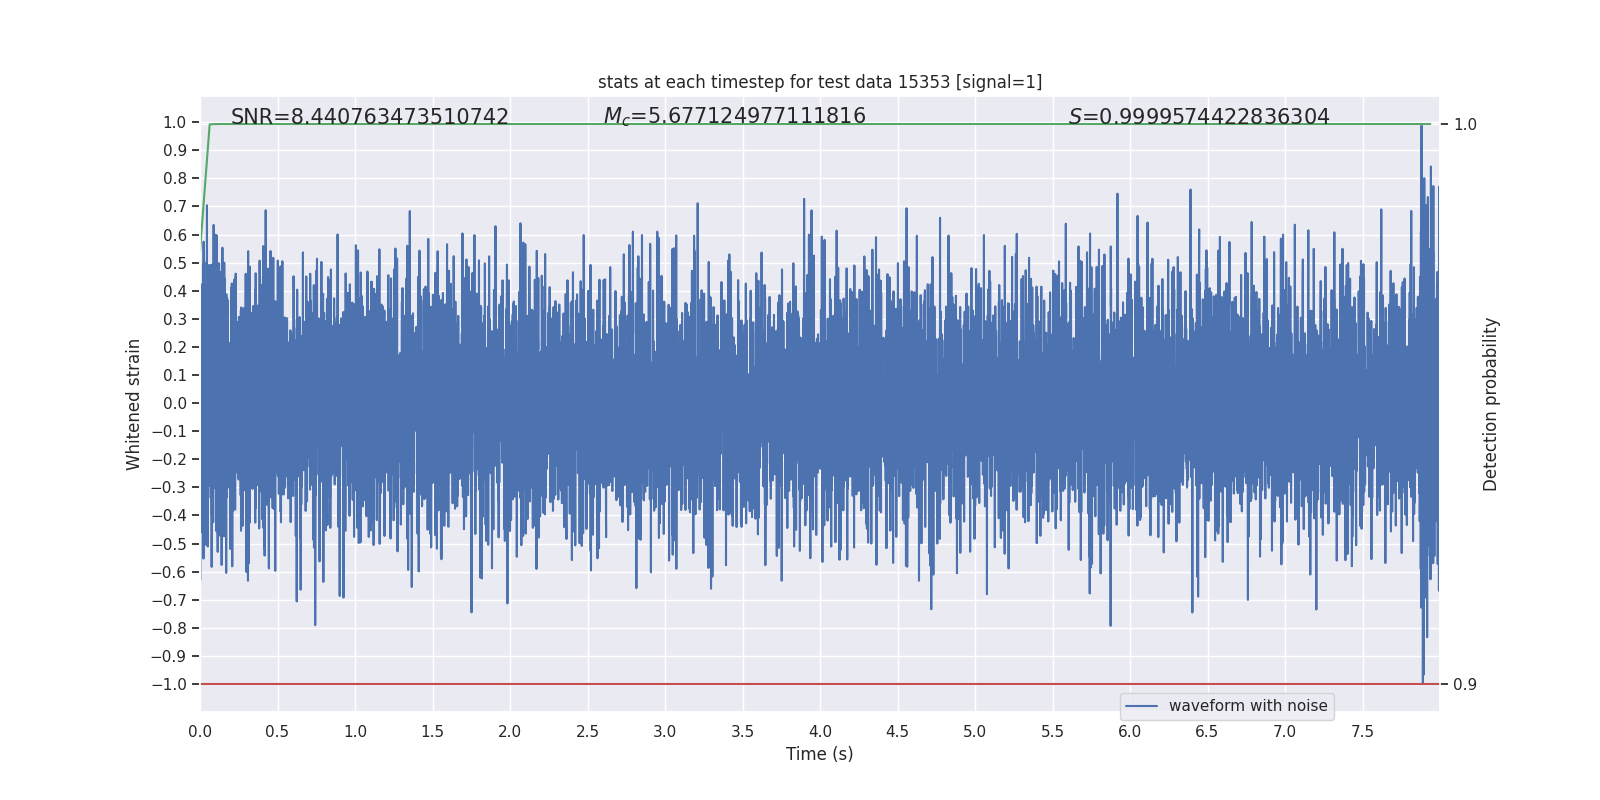
Task: Click the 3.5 tick label on the time axis
Action: 742,731
